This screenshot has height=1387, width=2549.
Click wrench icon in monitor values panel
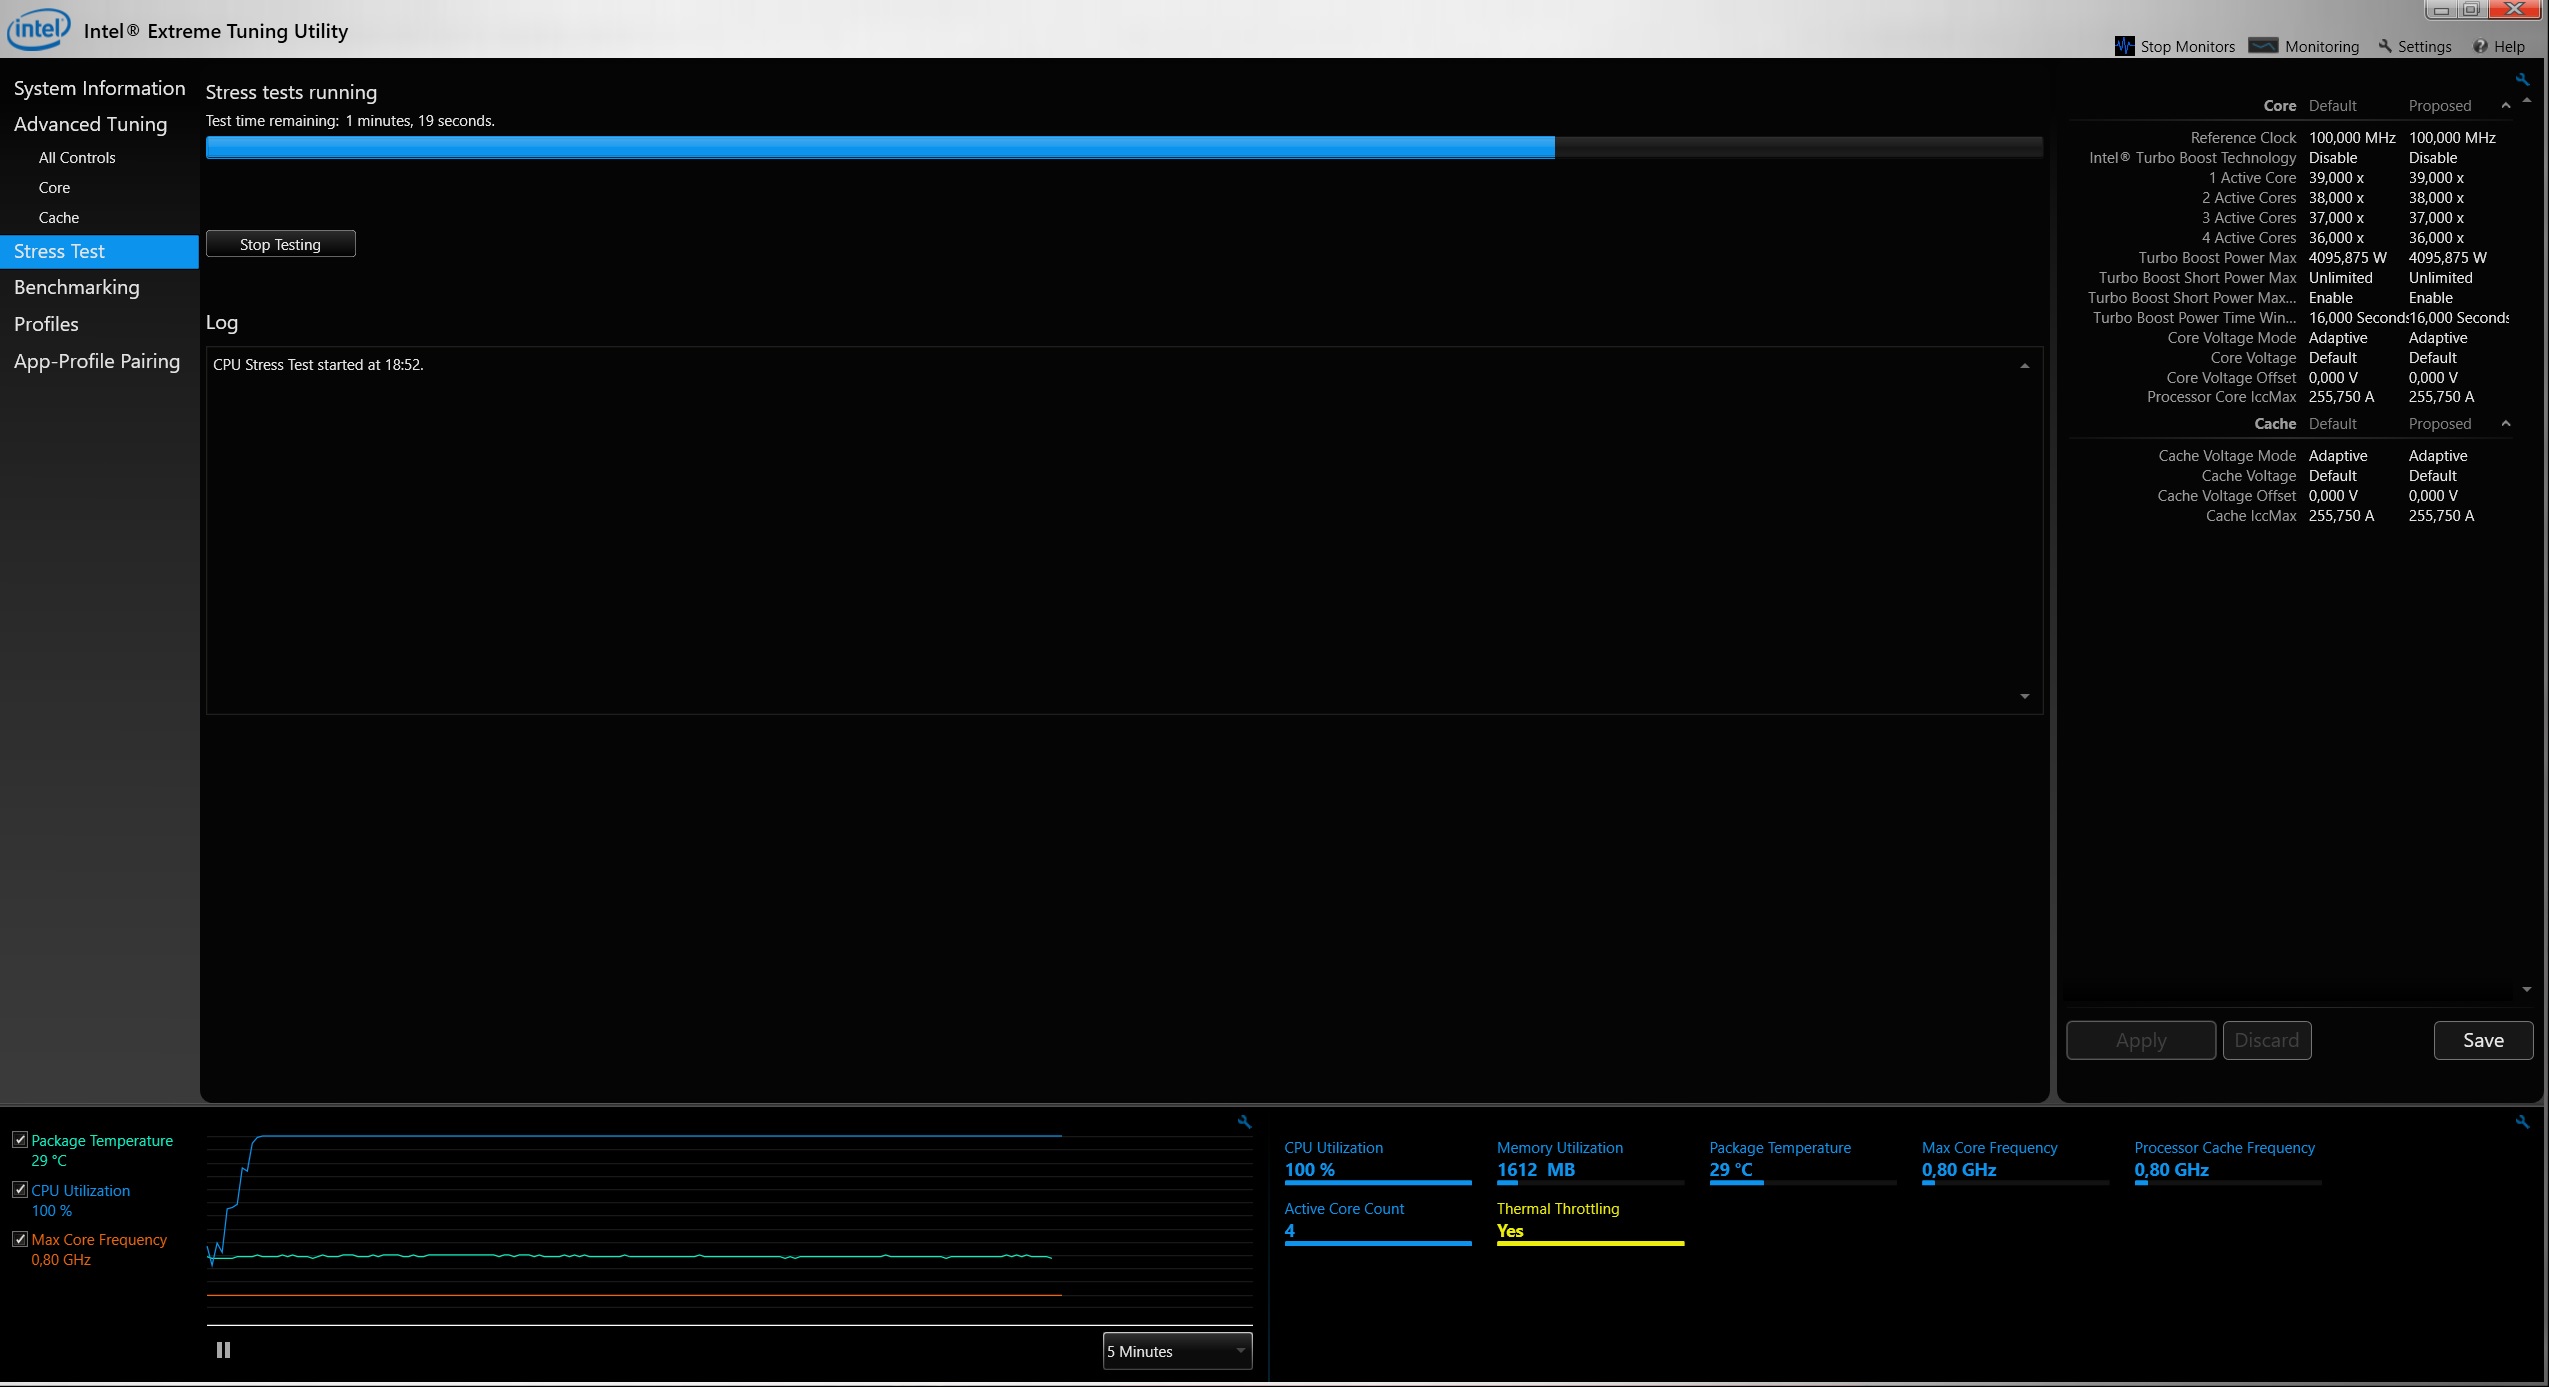pyautogui.click(x=2522, y=1122)
